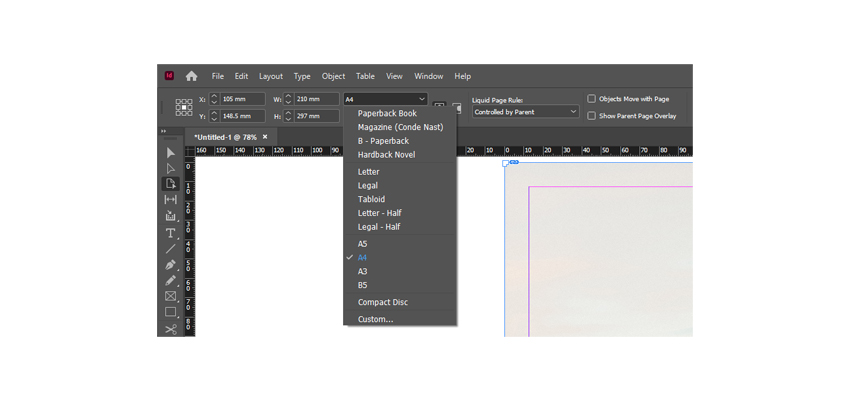Image resolution: width=850 pixels, height=400 pixels.
Task: Open the Object menu
Action: 333,76
